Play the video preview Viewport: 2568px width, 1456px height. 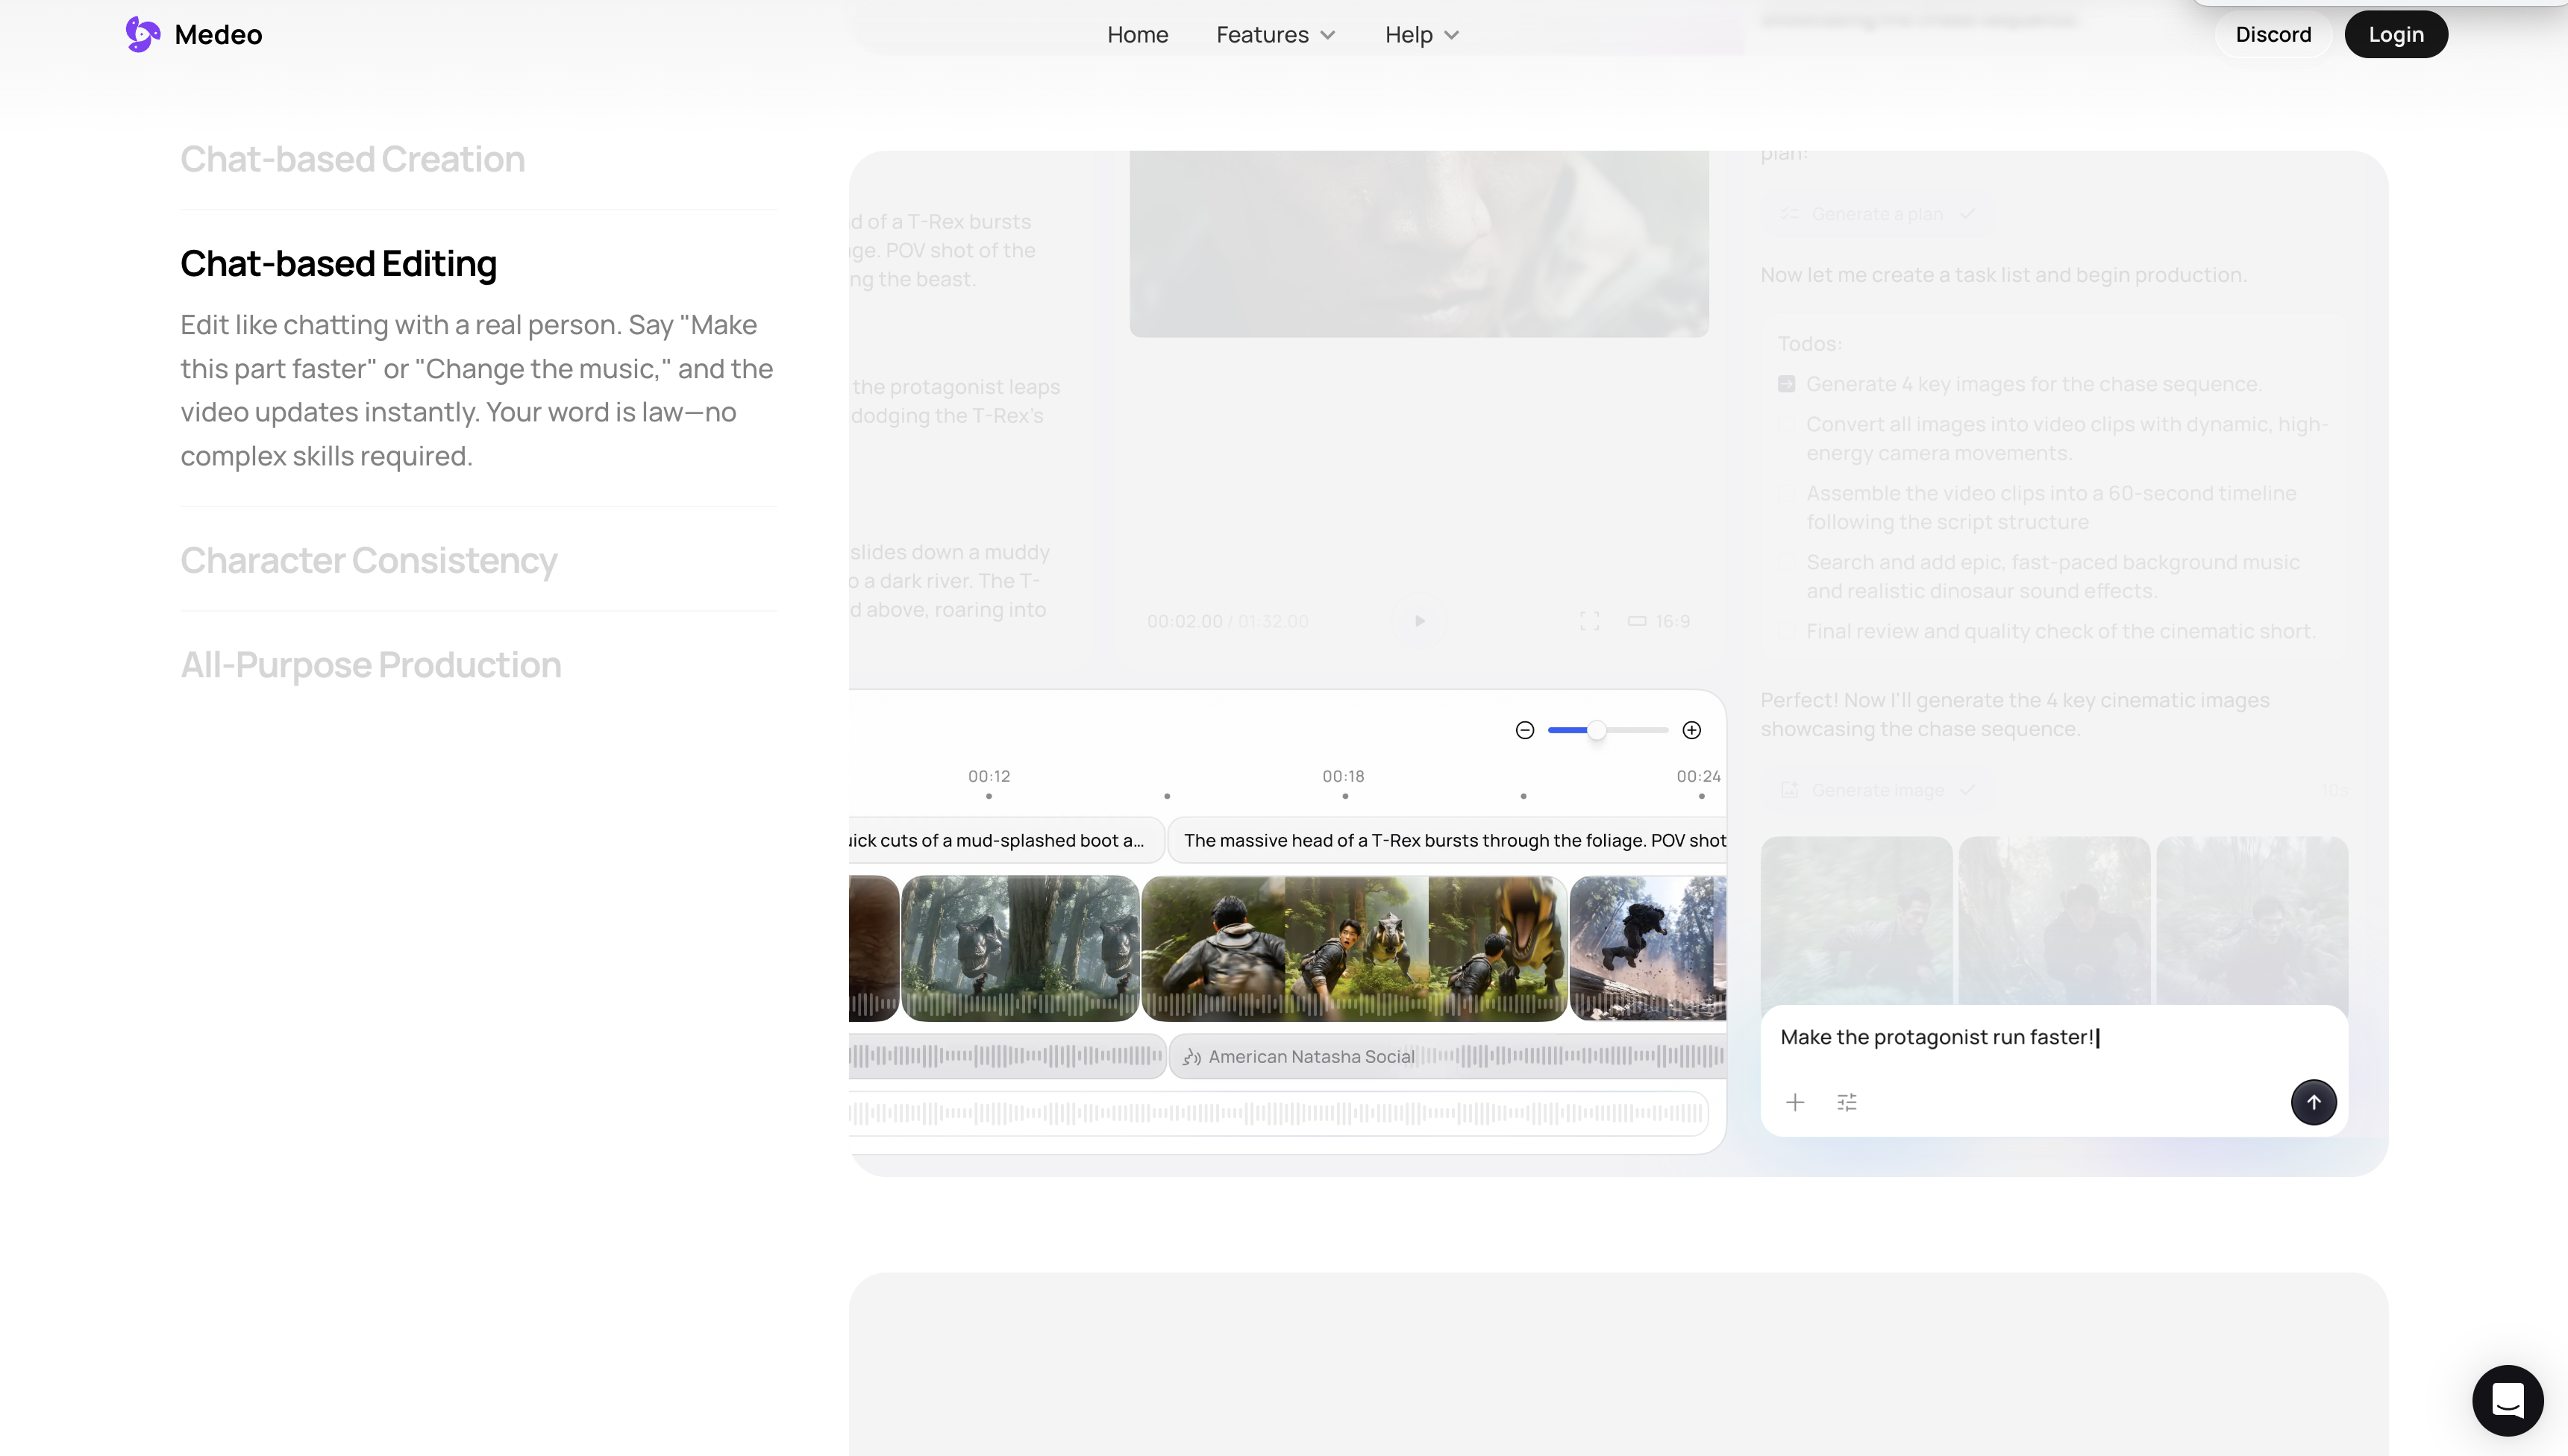[x=1419, y=621]
